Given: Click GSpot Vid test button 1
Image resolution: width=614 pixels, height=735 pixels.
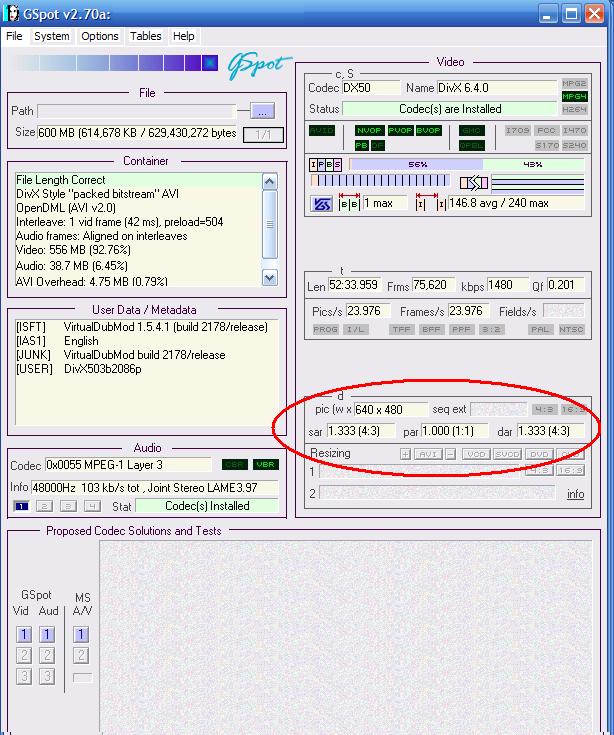Looking at the screenshot, I should pos(24,634).
